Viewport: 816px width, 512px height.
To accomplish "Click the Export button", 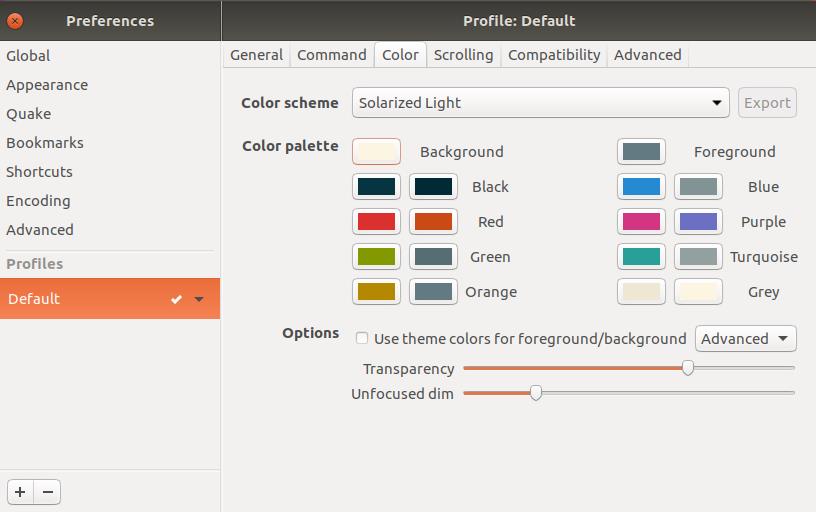I will click(x=767, y=103).
